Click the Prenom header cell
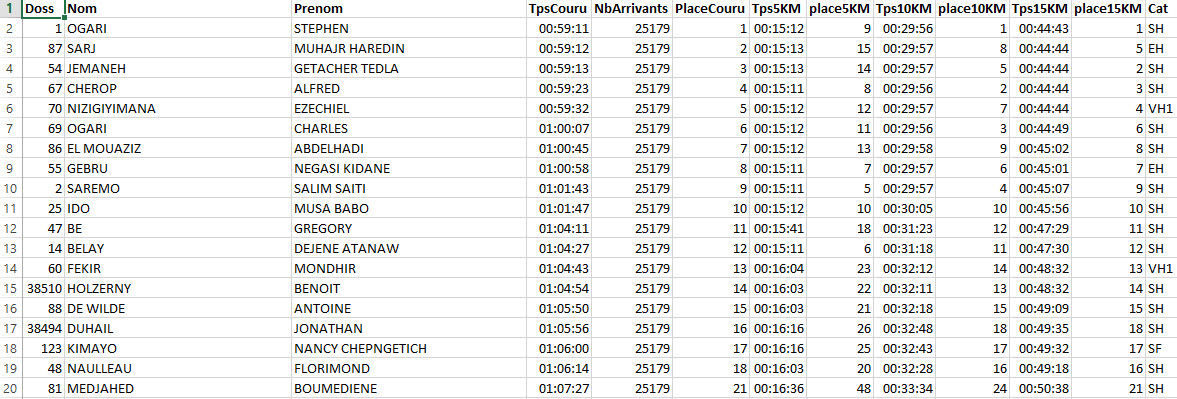The height and width of the screenshot is (399, 1177). [x=410, y=9]
